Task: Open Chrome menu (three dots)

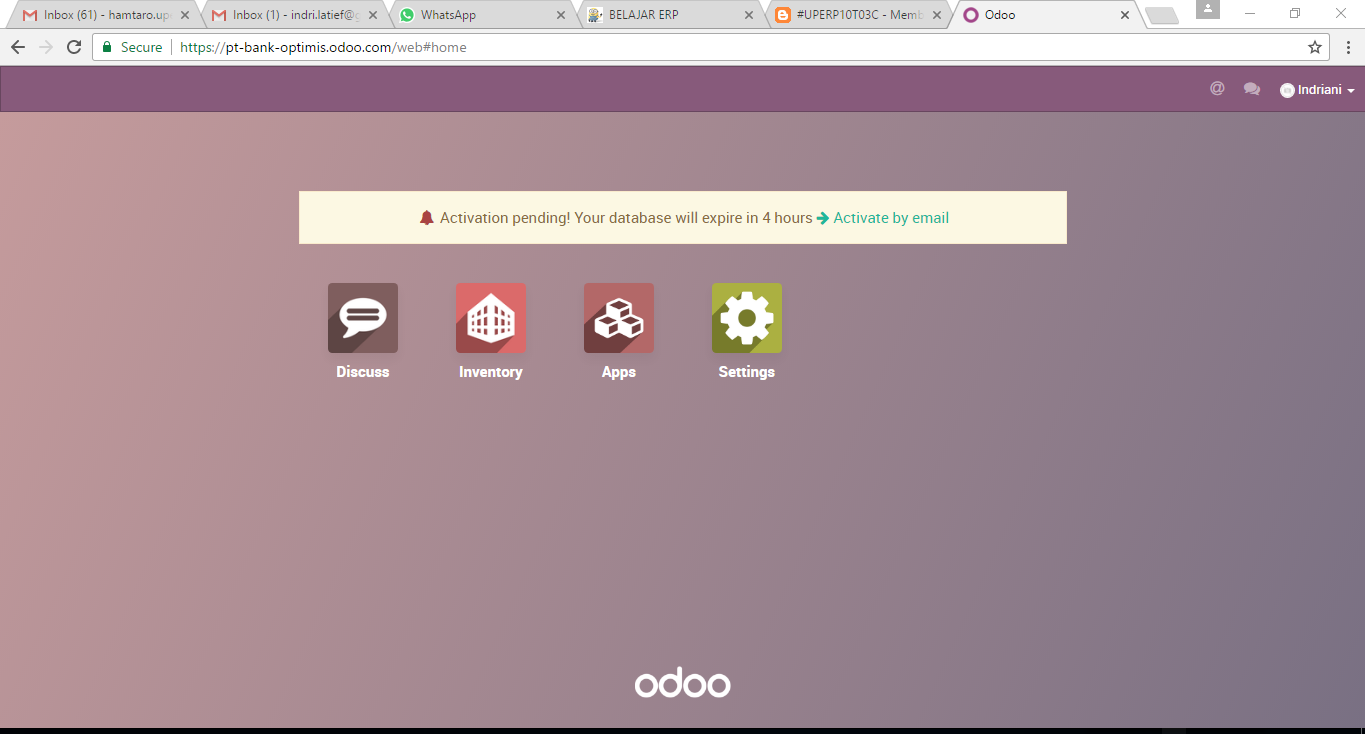Action: 1347,47
